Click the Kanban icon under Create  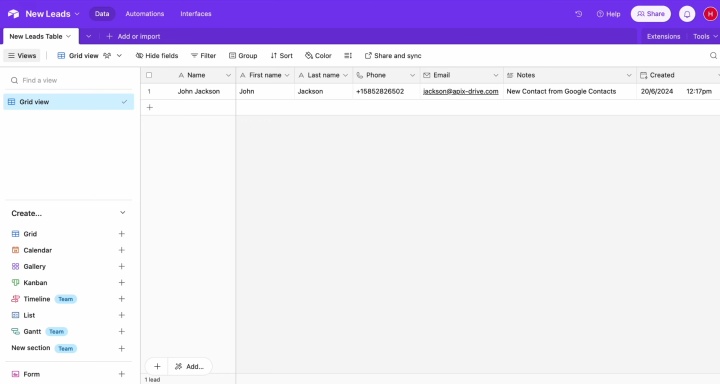coord(15,282)
